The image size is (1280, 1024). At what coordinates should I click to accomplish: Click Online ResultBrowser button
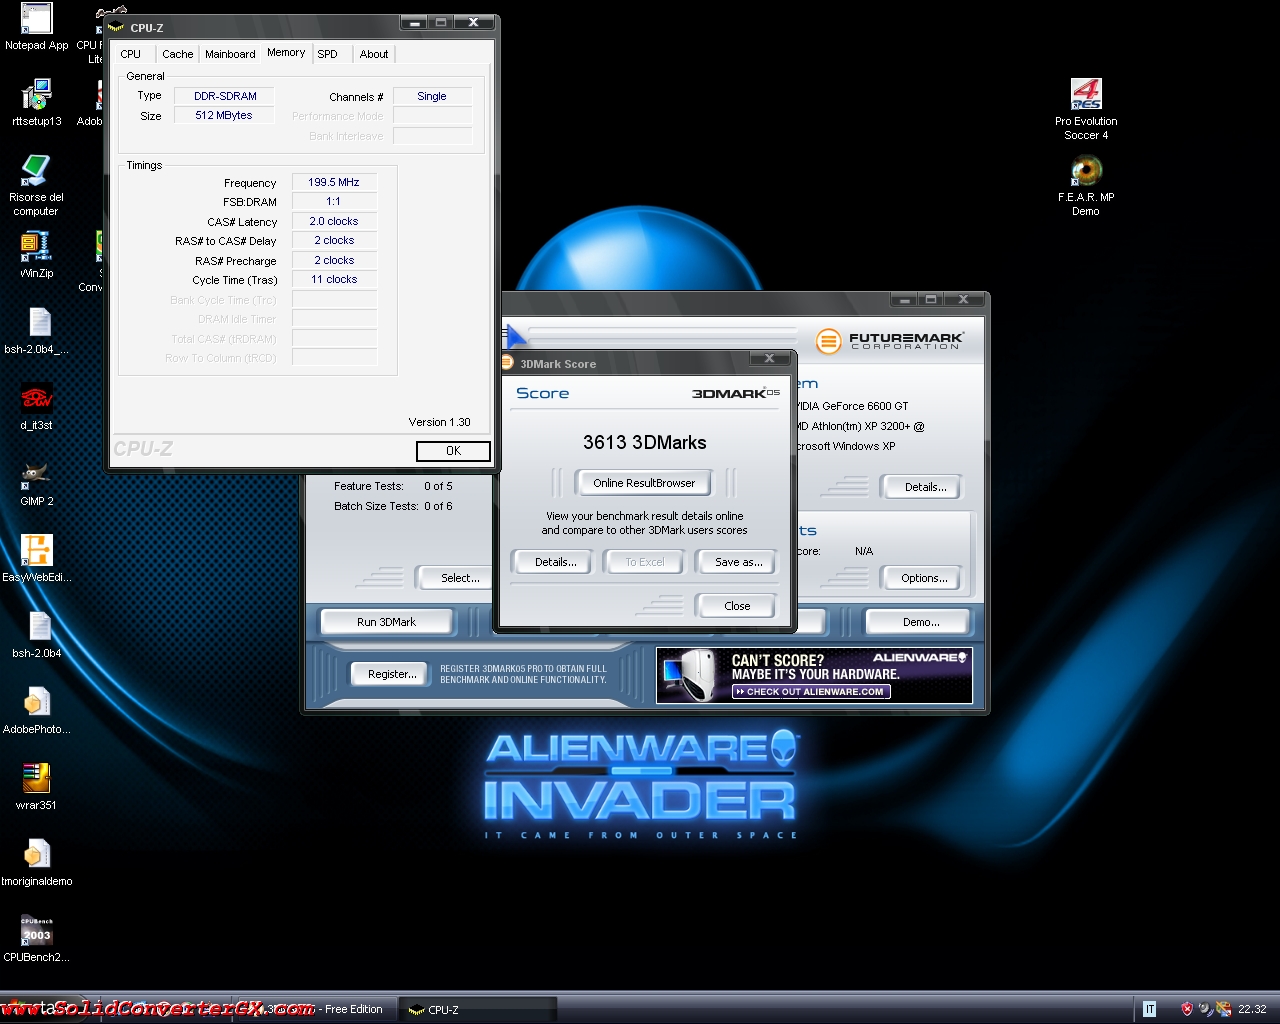(x=644, y=483)
